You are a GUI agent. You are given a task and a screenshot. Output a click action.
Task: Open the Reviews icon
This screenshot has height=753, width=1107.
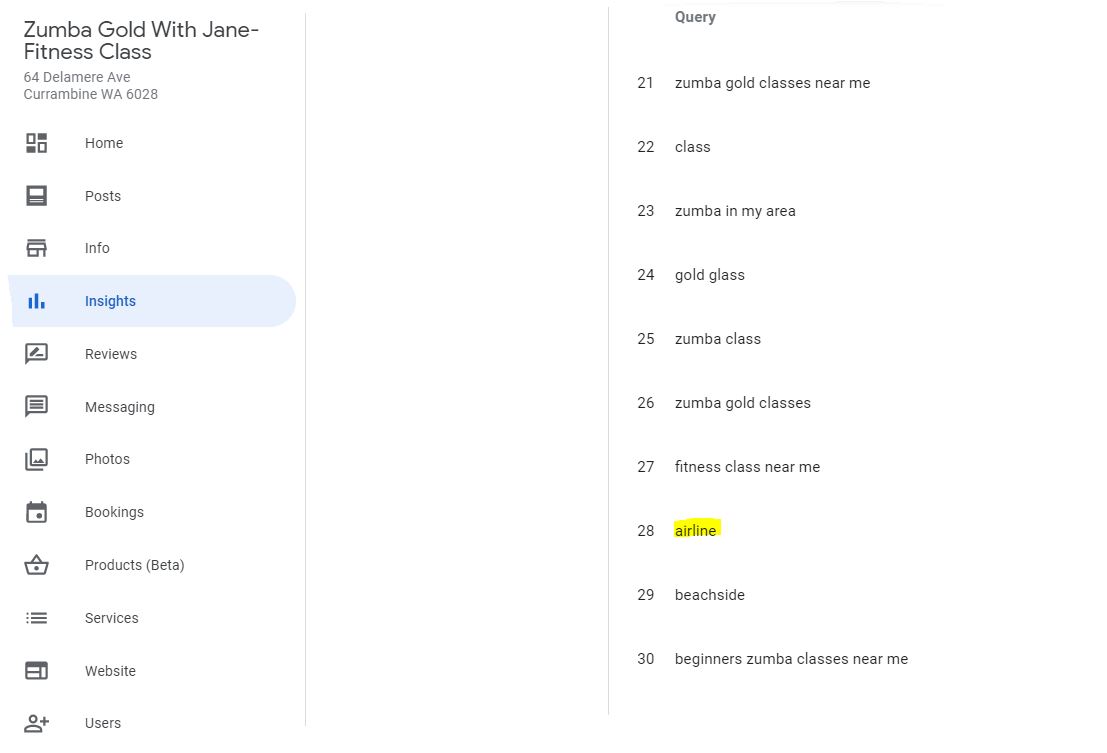[x=37, y=354]
